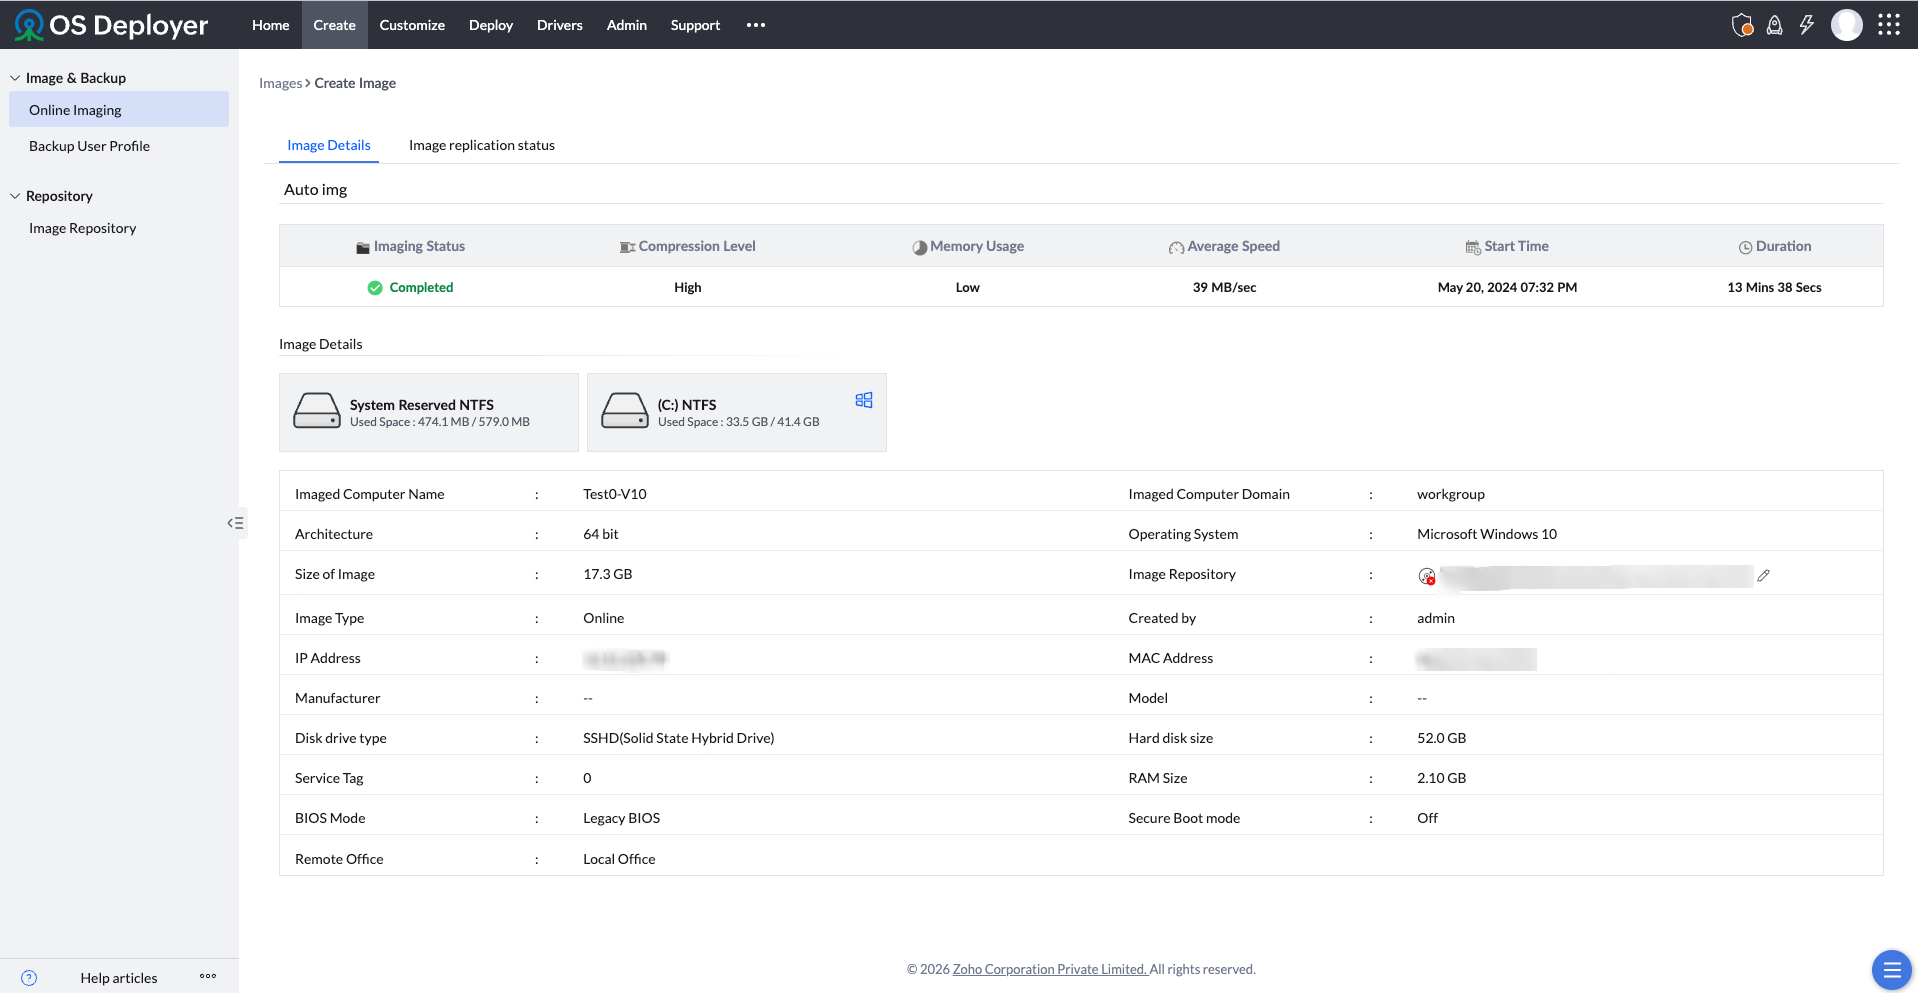Collapse the Repository sidebar section
1918x993 pixels.
click(x=15, y=196)
